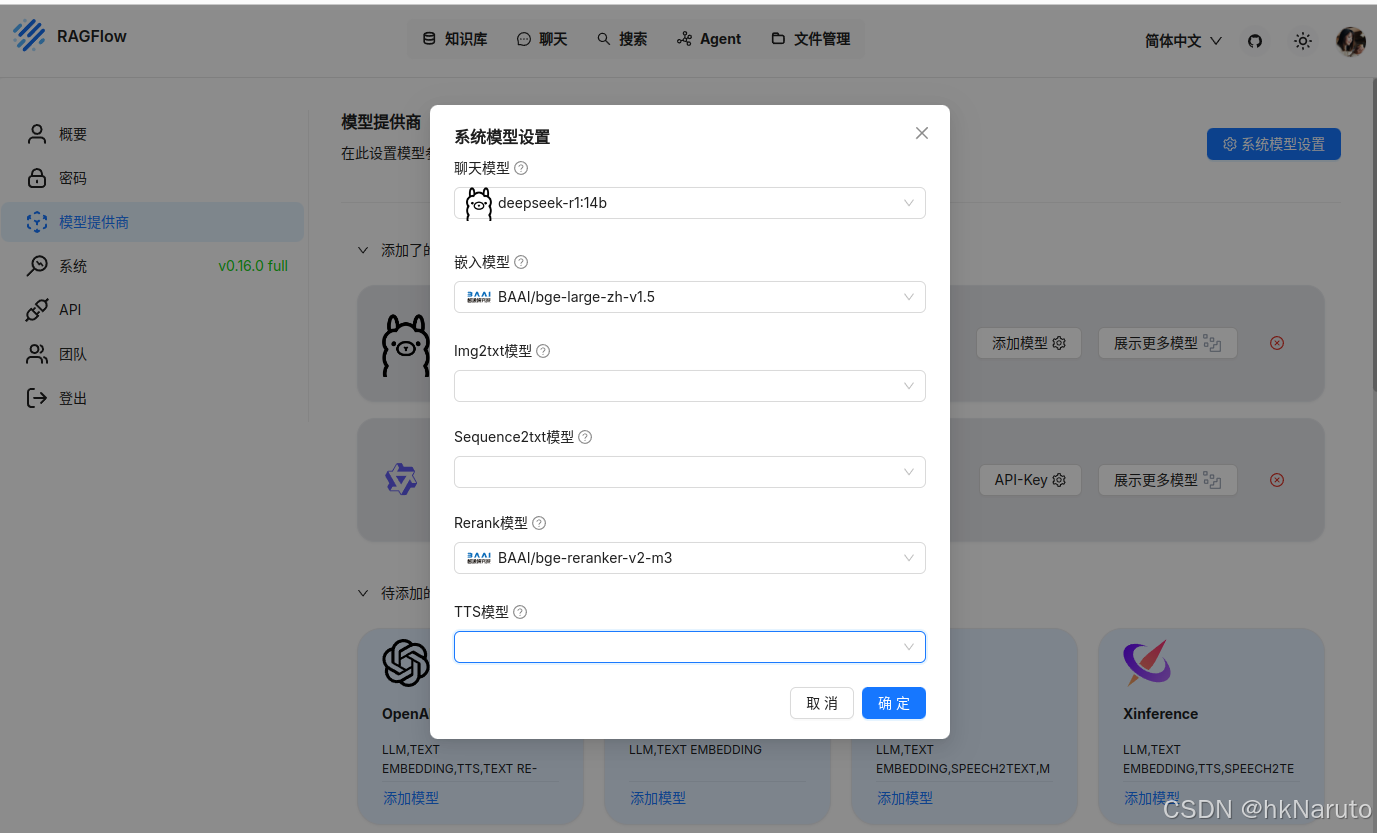Open the 简体中文 language dropdown
This screenshot has height=833, width=1377.
(1184, 41)
